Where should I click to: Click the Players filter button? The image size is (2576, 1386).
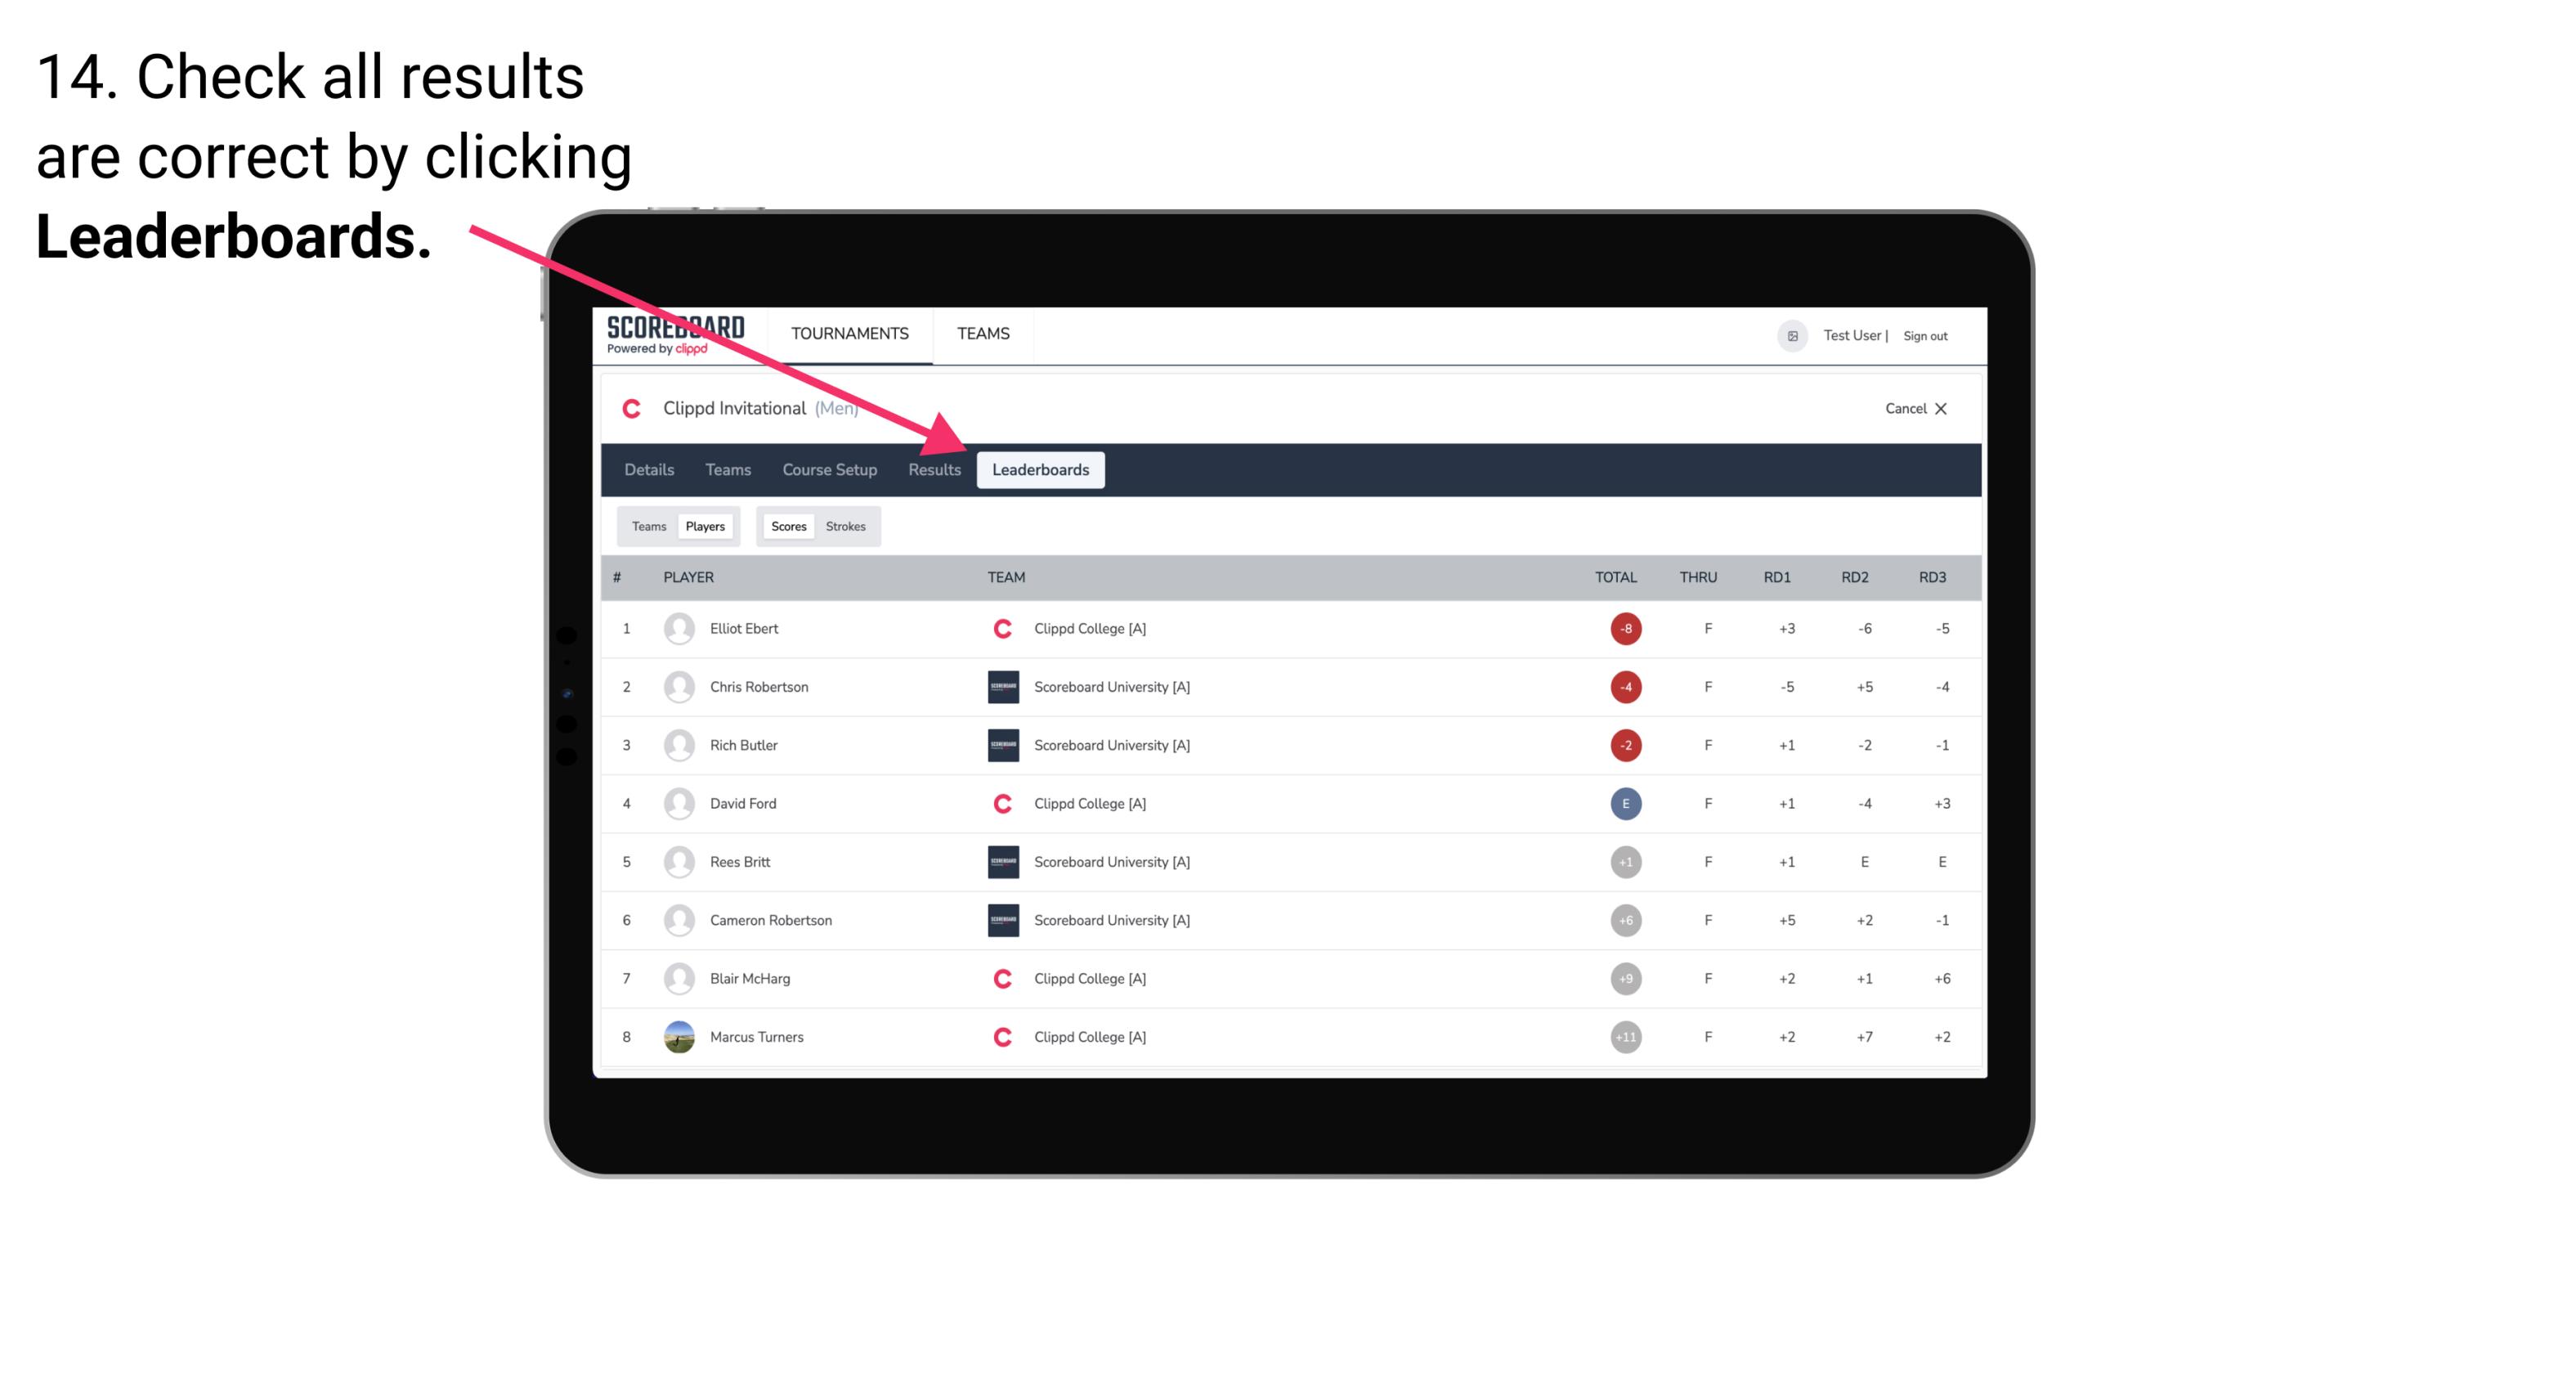coord(703,526)
